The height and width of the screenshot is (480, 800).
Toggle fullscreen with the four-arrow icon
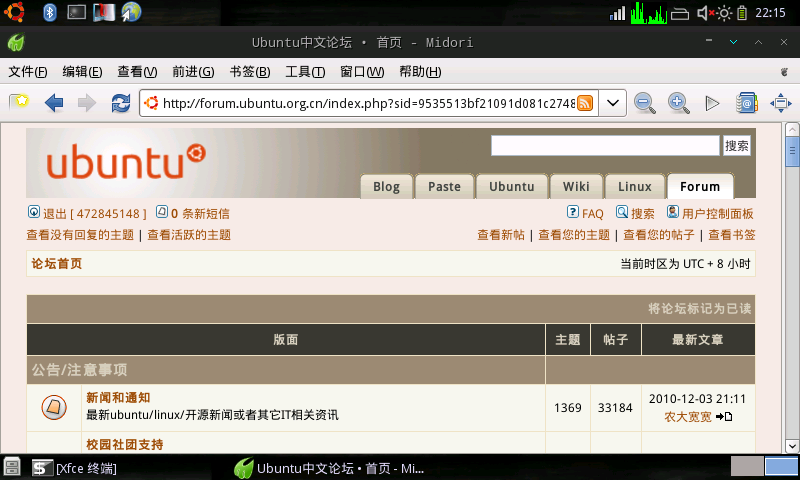pyautogui.click(x=781, y=103)
